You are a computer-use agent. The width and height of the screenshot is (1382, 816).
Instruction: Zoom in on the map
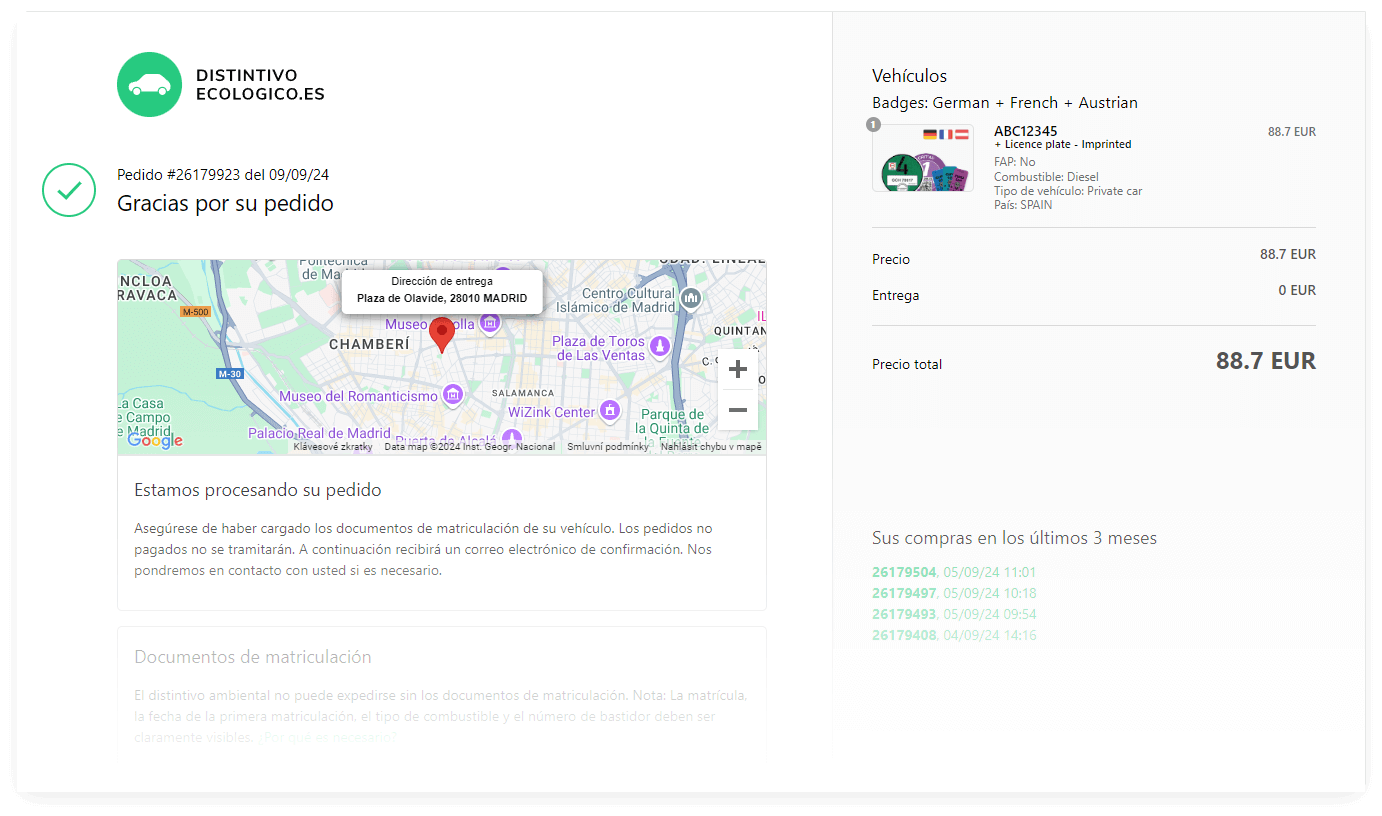(x=737, y=370)
